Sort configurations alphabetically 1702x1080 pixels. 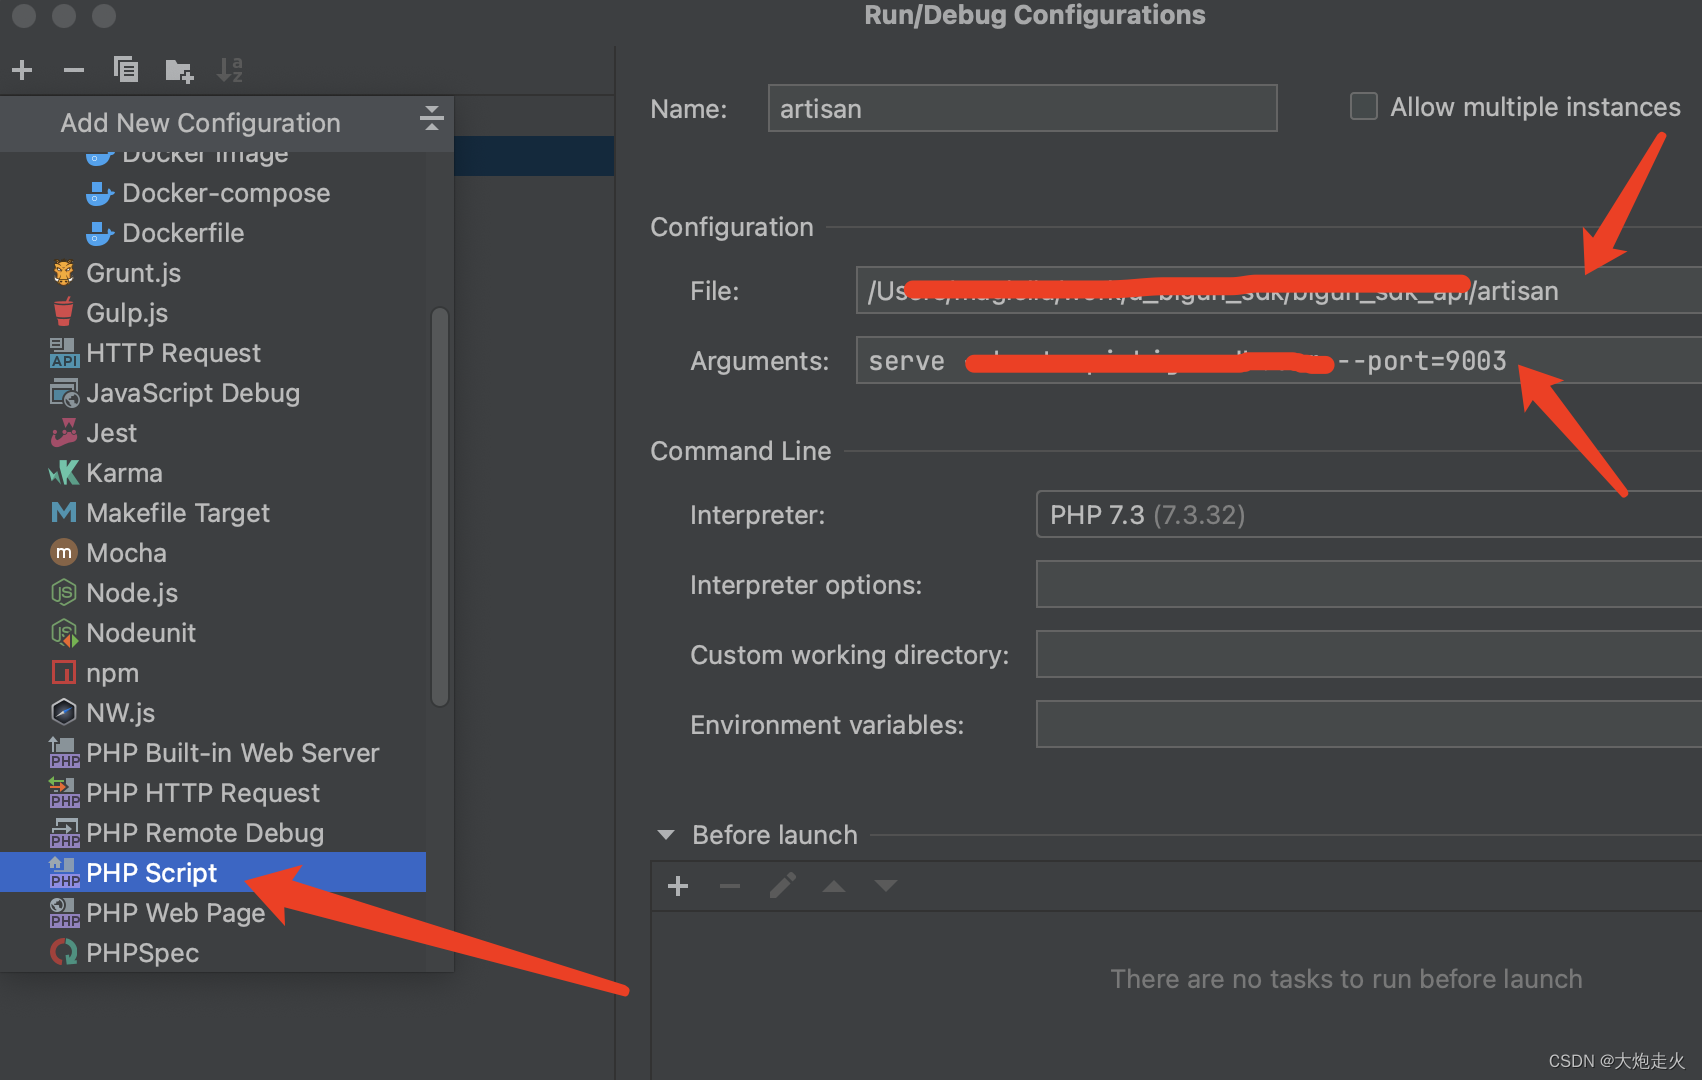[x=230, y=69]
